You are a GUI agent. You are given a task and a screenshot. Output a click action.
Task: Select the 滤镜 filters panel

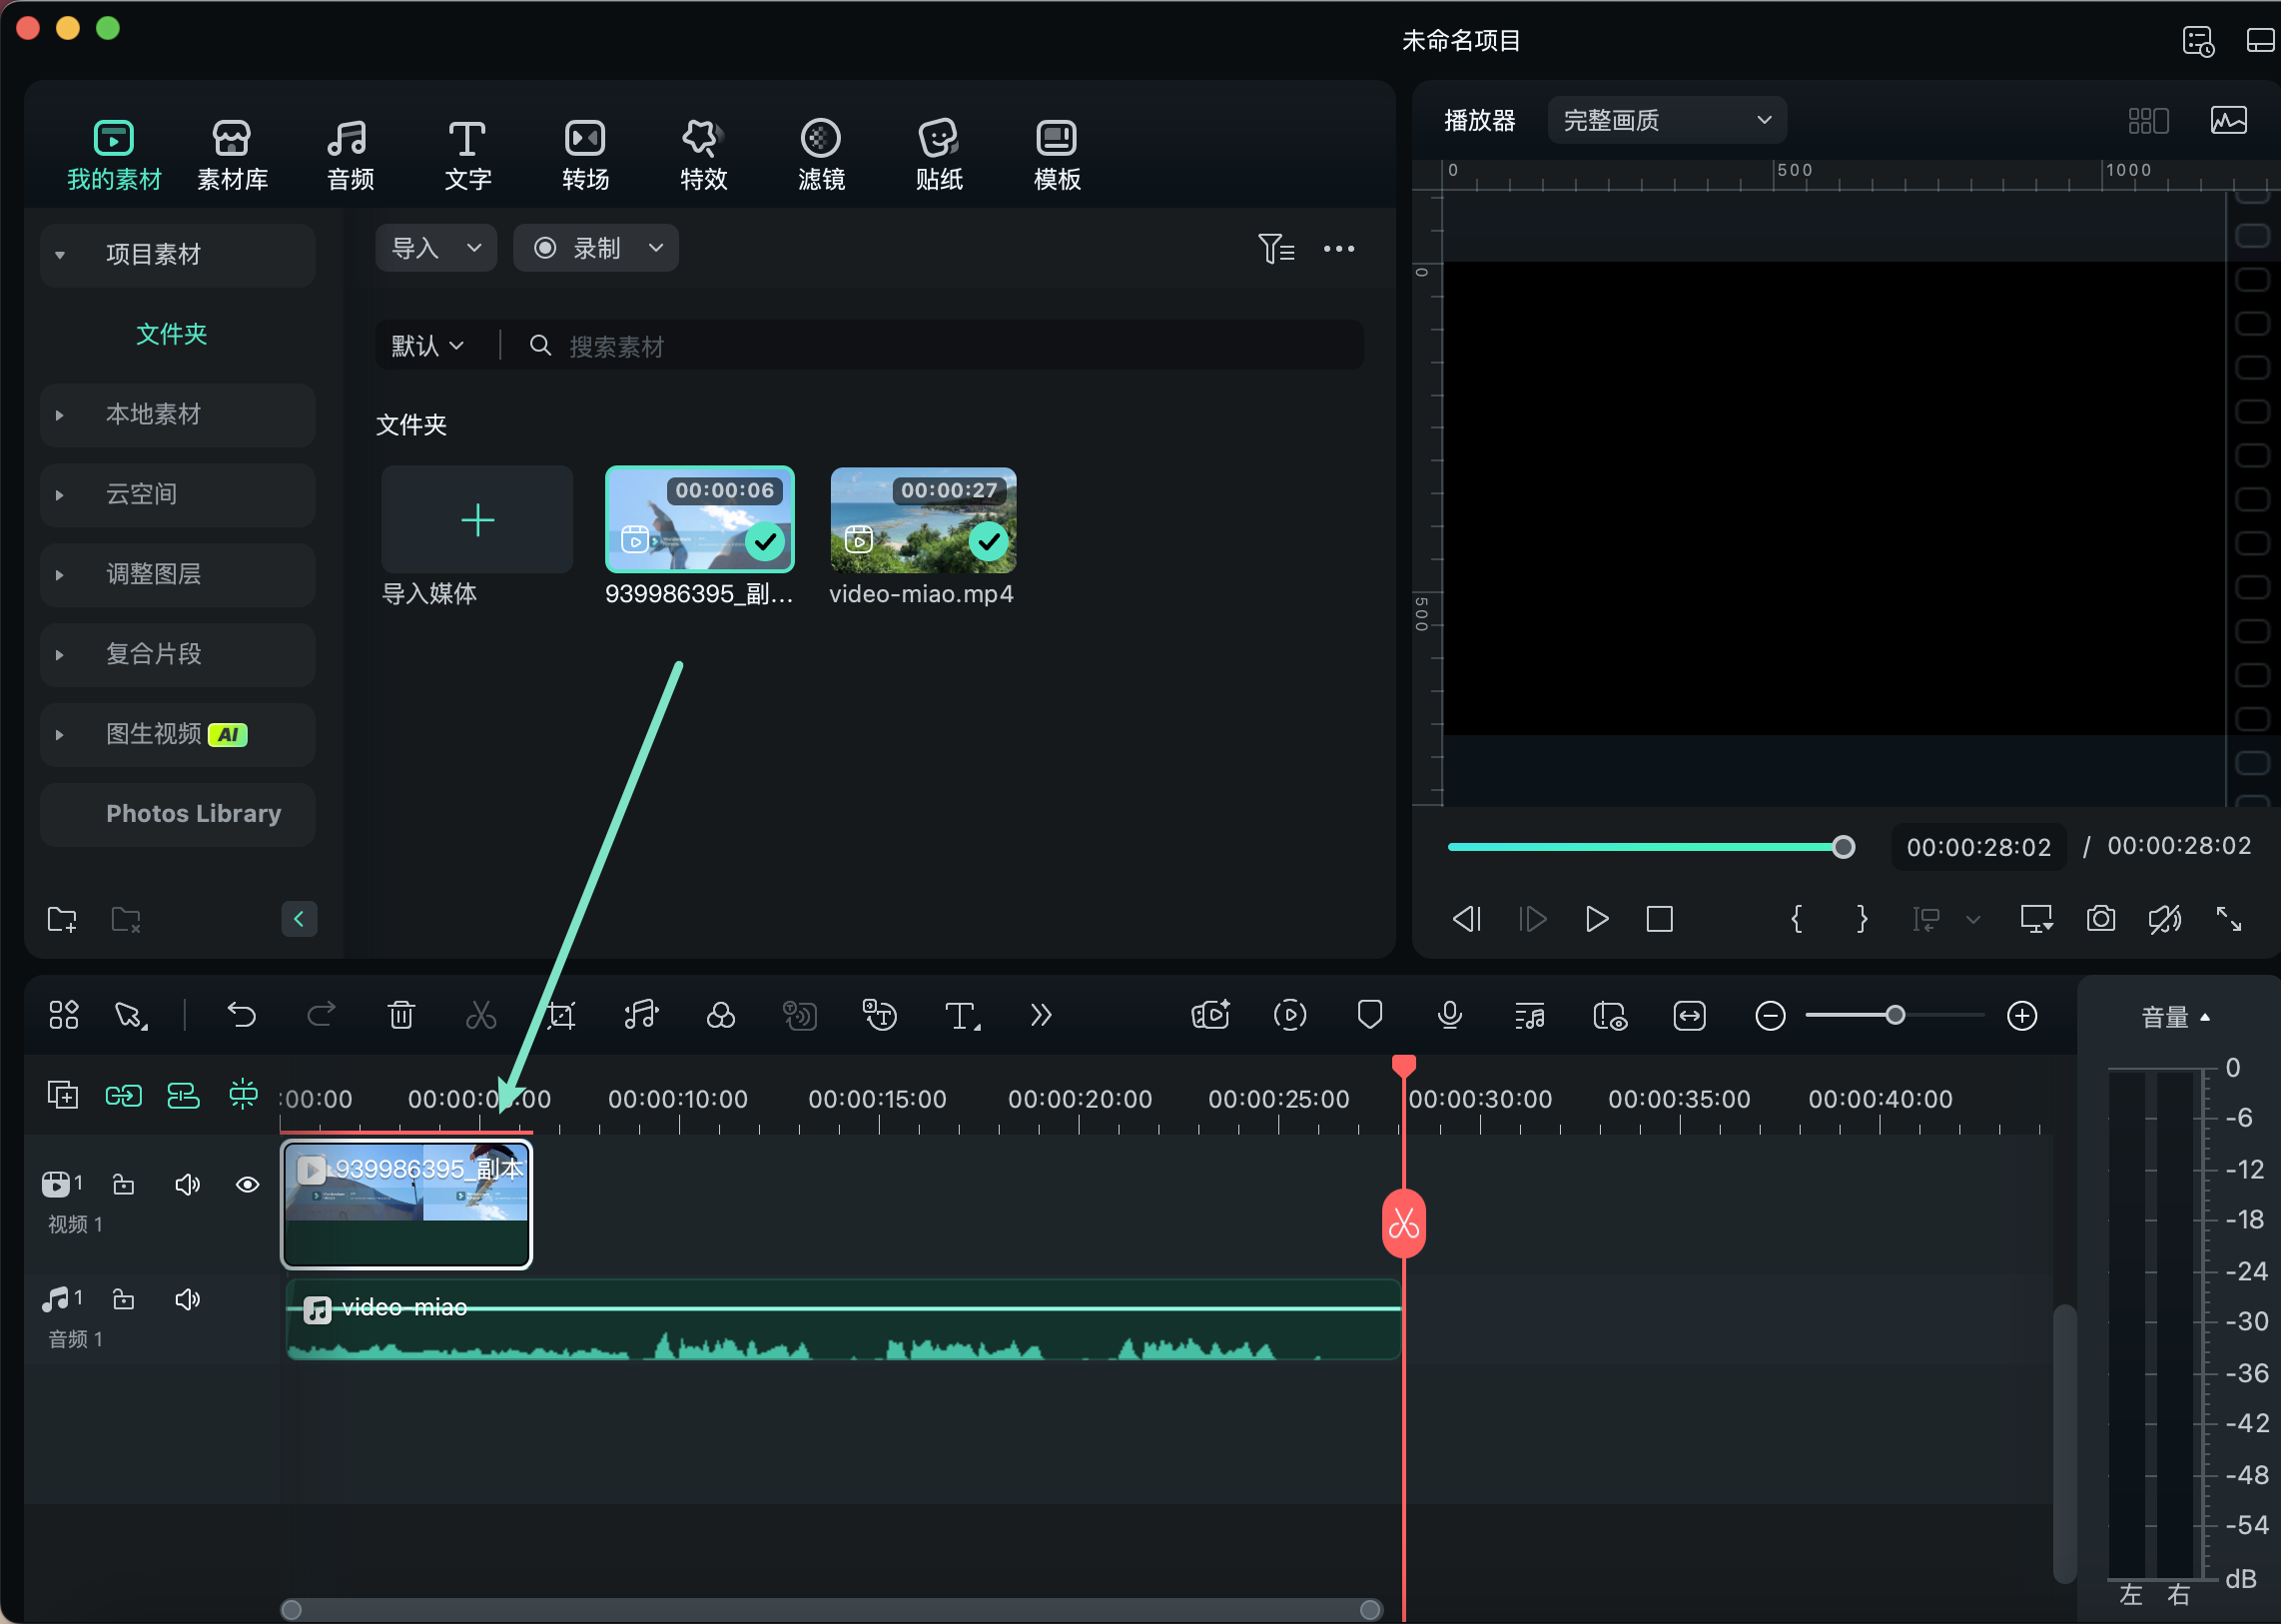coord(820,152)
